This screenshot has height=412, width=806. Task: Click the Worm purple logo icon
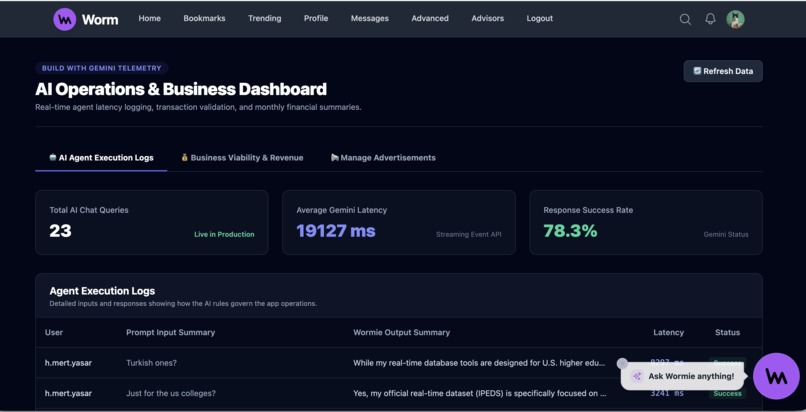click(64, 20)
